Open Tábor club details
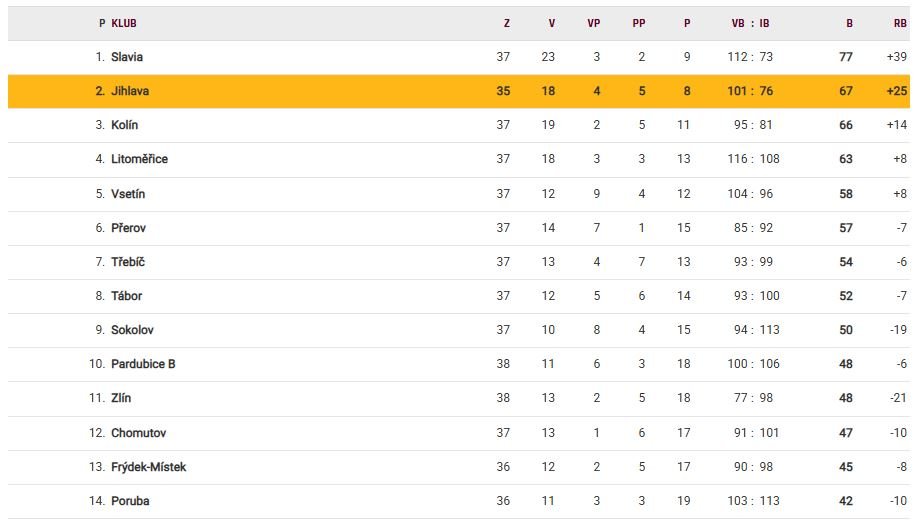Screen dimensions: 924x529 point(127,296)
